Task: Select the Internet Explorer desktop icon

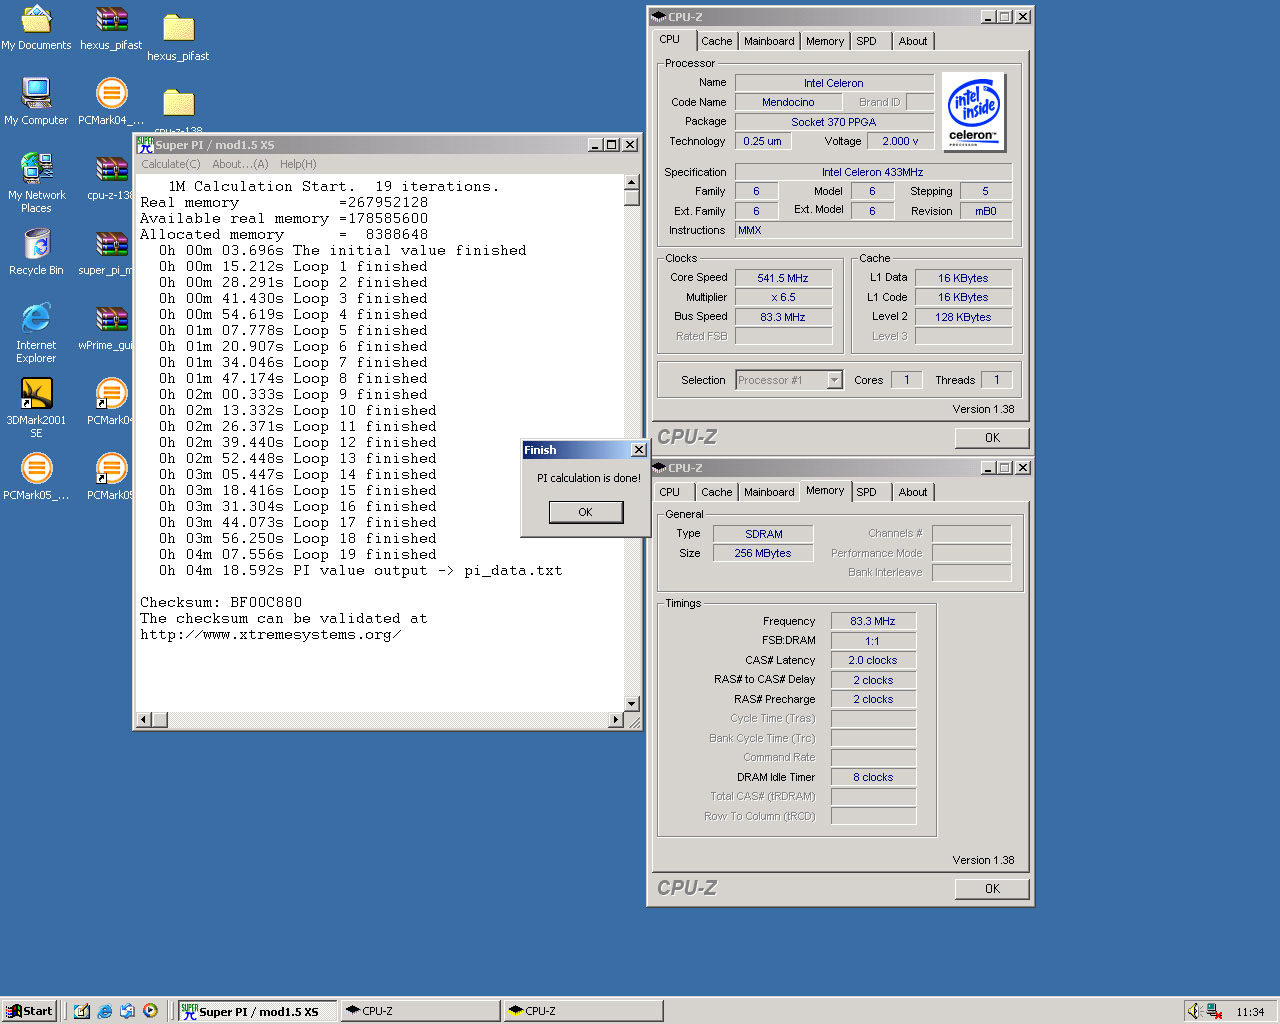Action: pyautogui.click(x=36, y=332)
